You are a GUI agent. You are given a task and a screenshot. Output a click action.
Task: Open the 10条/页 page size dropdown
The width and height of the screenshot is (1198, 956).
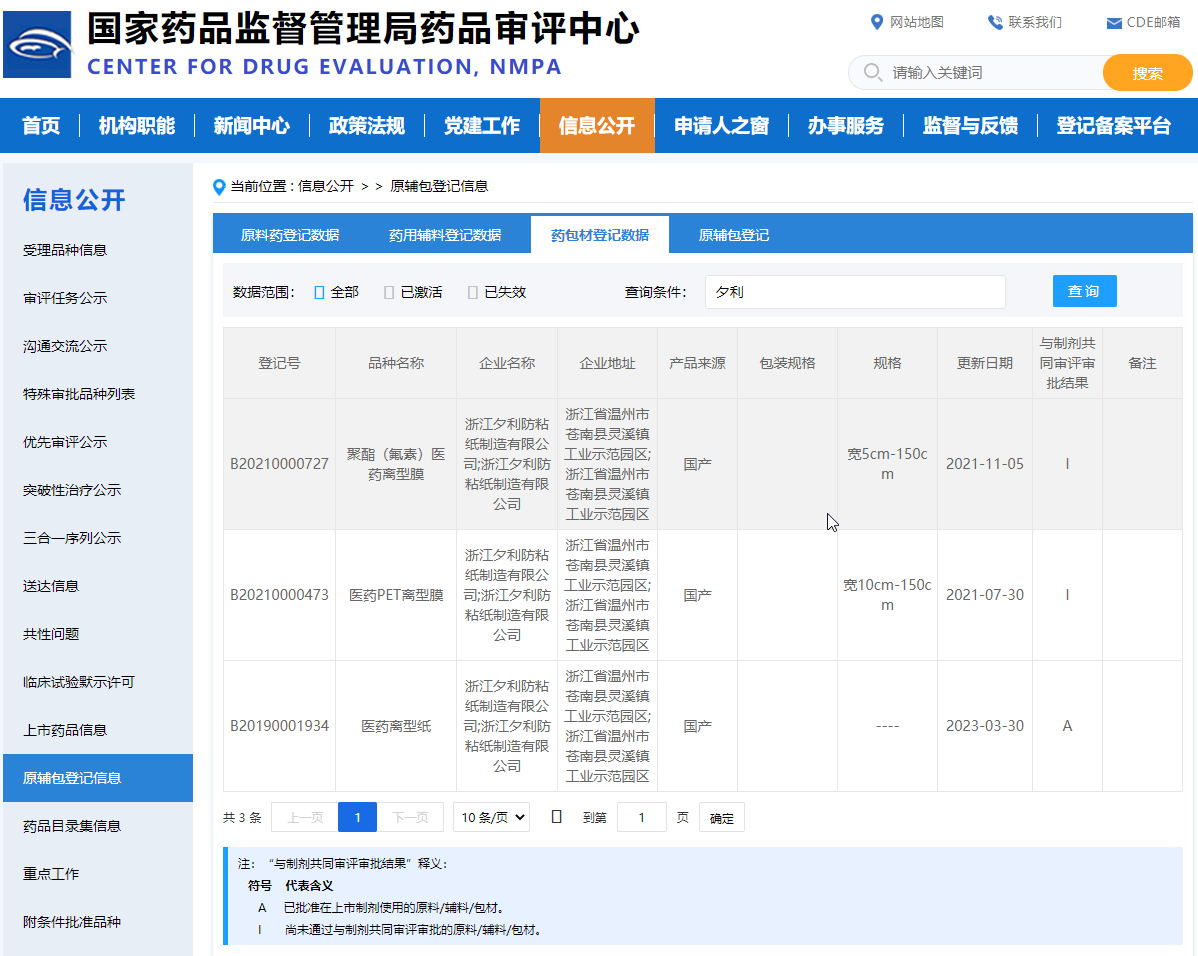click(491, 817)
